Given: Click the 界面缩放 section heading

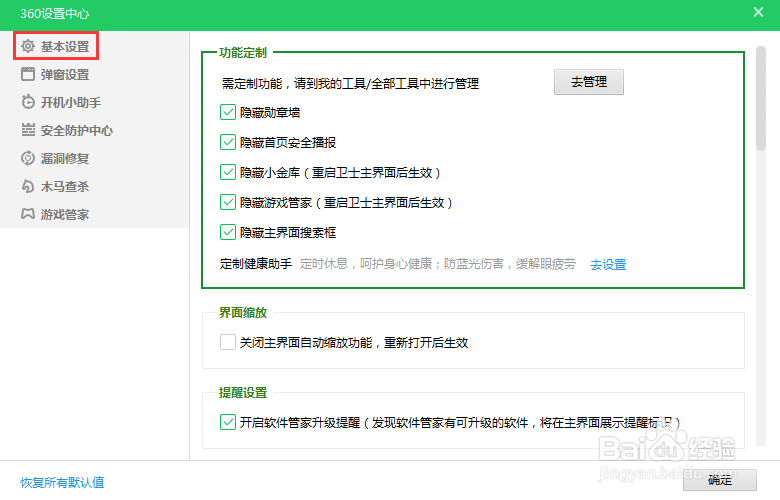Looking at the screenshot, I should tap(243, 312).
